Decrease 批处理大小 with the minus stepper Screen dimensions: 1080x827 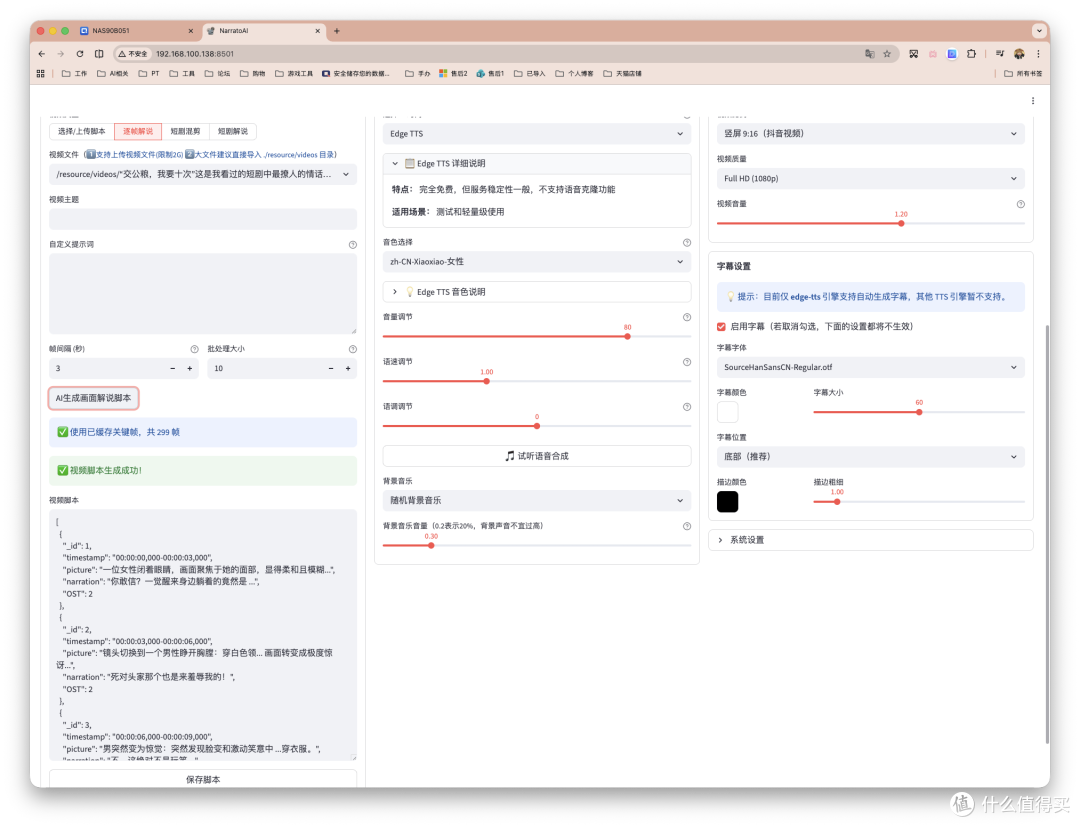pos(331,368)
